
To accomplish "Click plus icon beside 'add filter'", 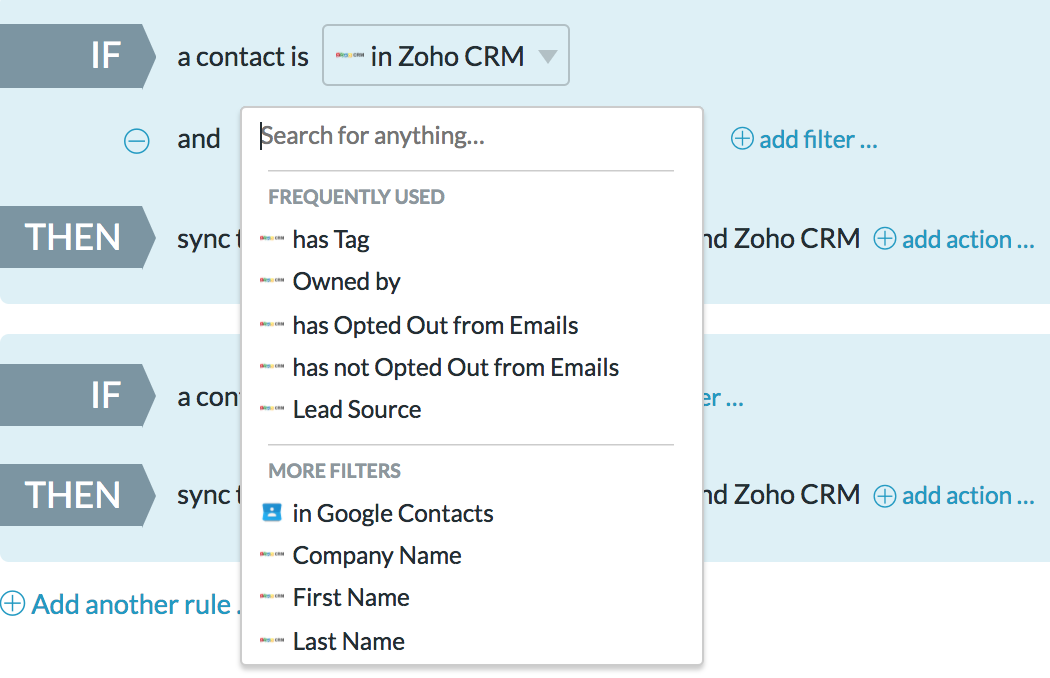I will tap(742, 138).
